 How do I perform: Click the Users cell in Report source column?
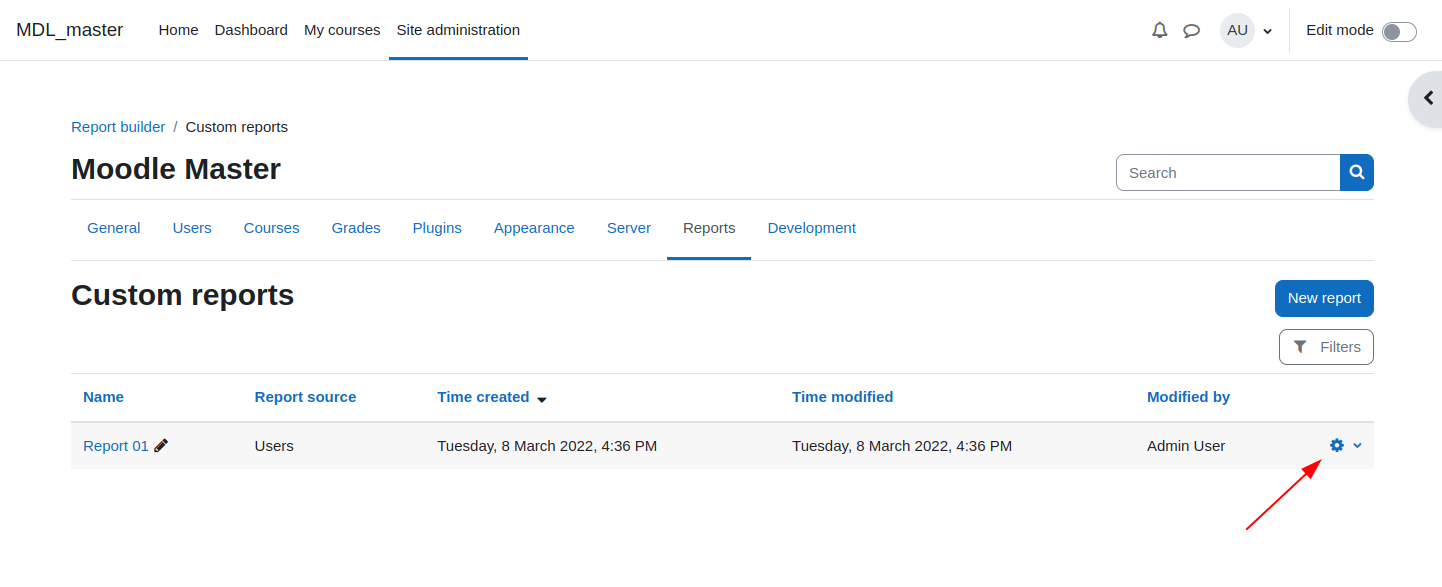click(274, 446)
